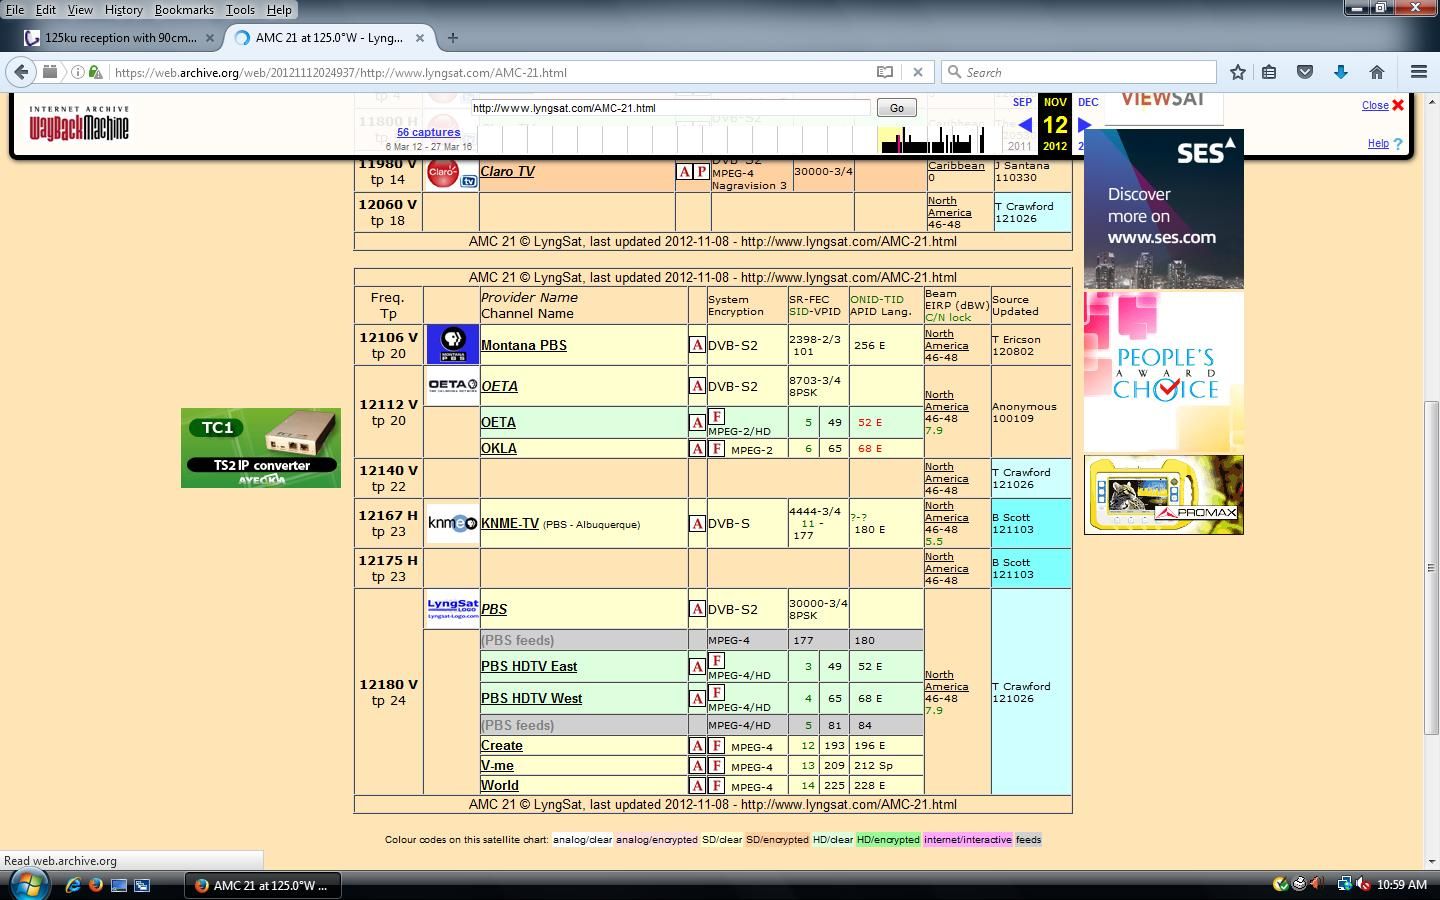Click the Wayback Machine Go button
This screenshot has height=900, width=1440.
[896, 108]
